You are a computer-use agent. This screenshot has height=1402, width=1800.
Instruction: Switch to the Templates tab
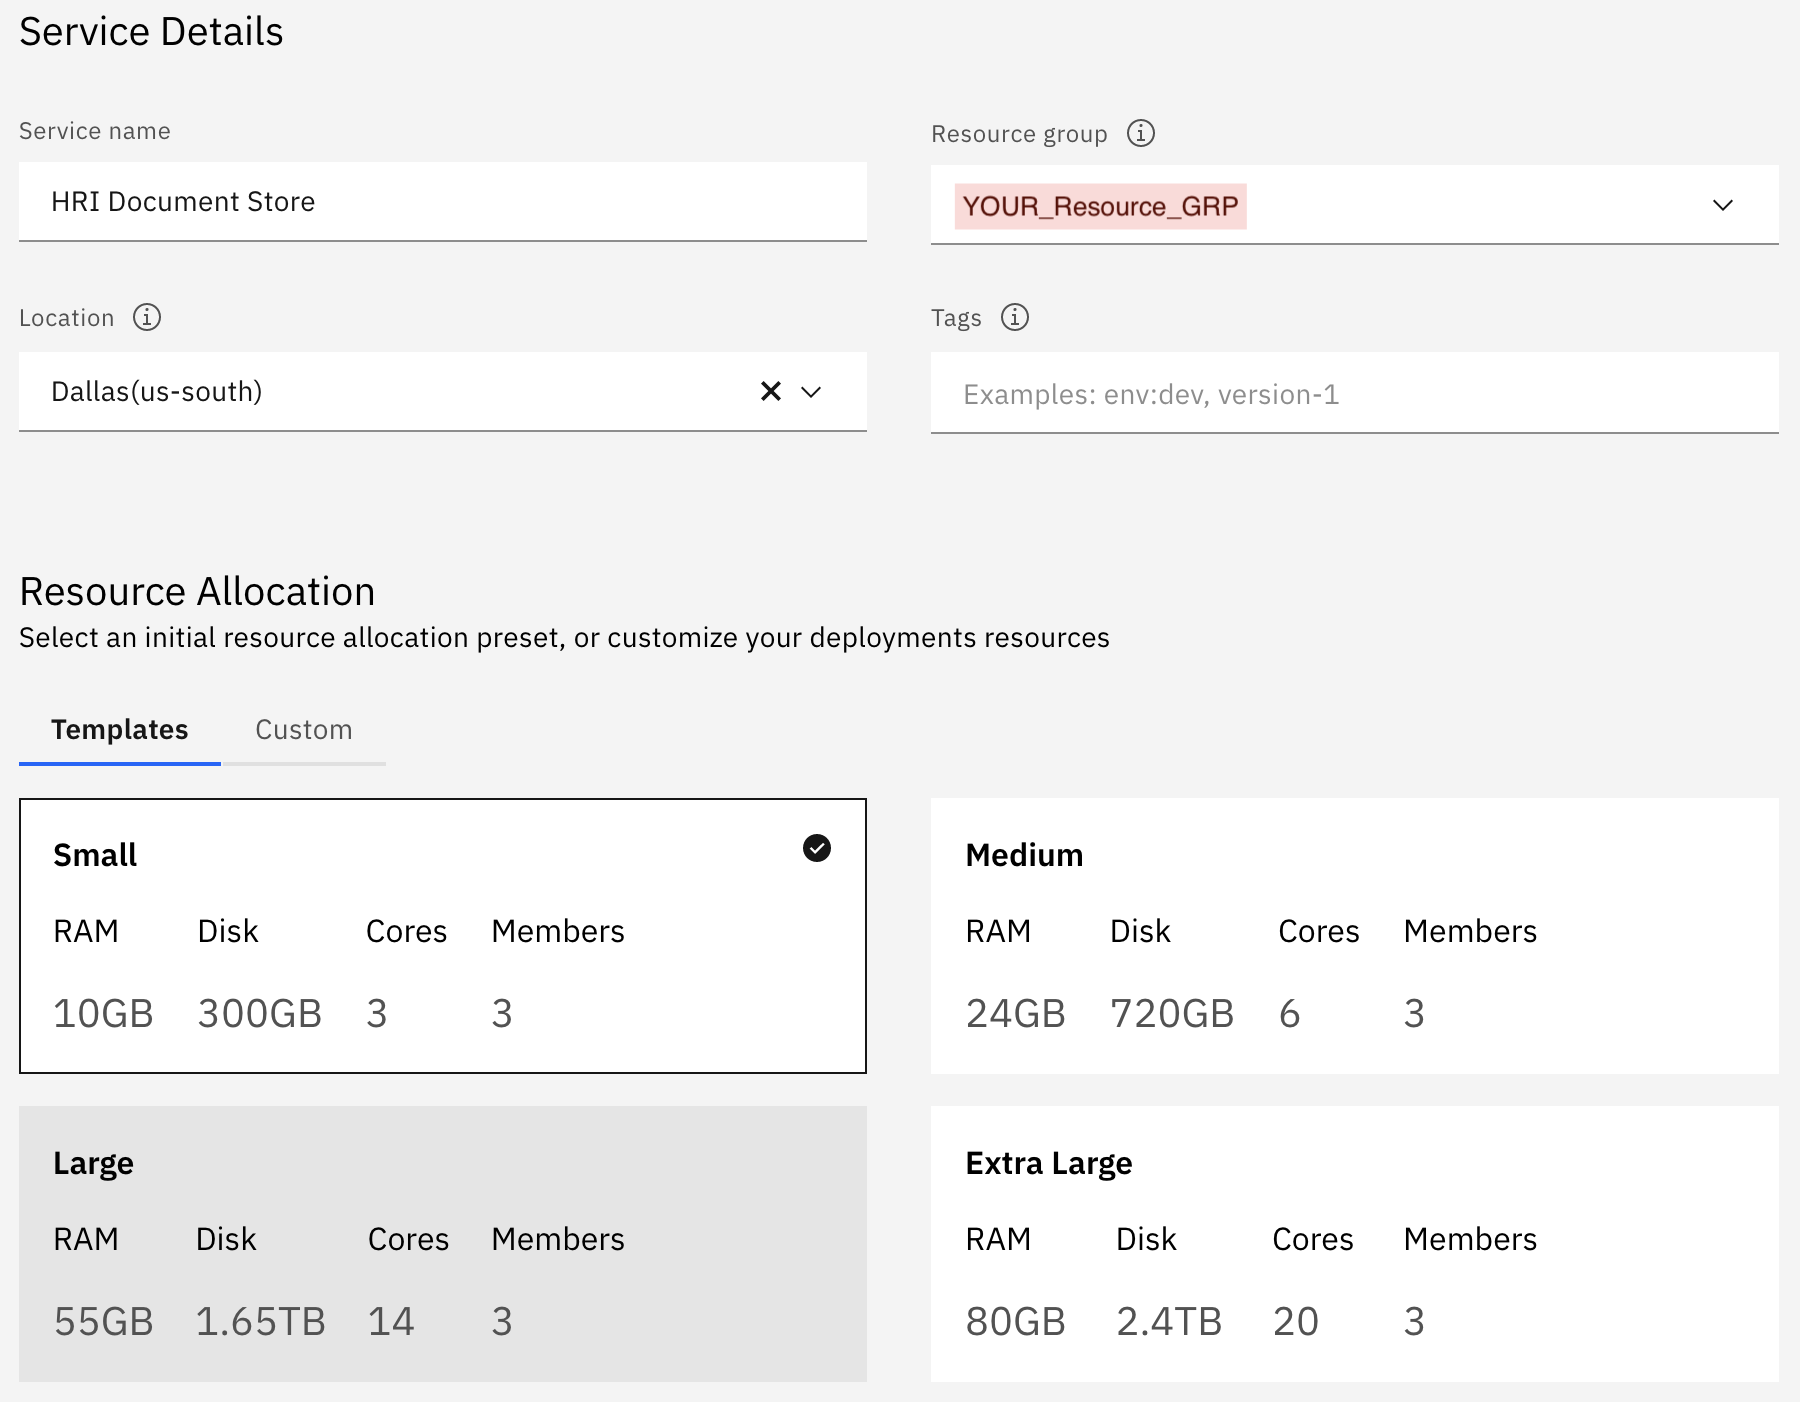(x=120, y=730)
